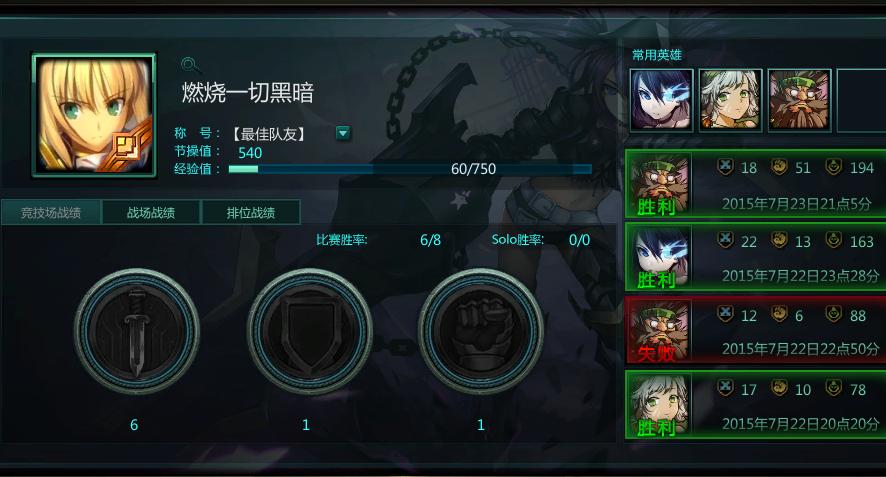
Task: Open the match record dated 7月22日20点20分
Action: (x=755, y=405)
